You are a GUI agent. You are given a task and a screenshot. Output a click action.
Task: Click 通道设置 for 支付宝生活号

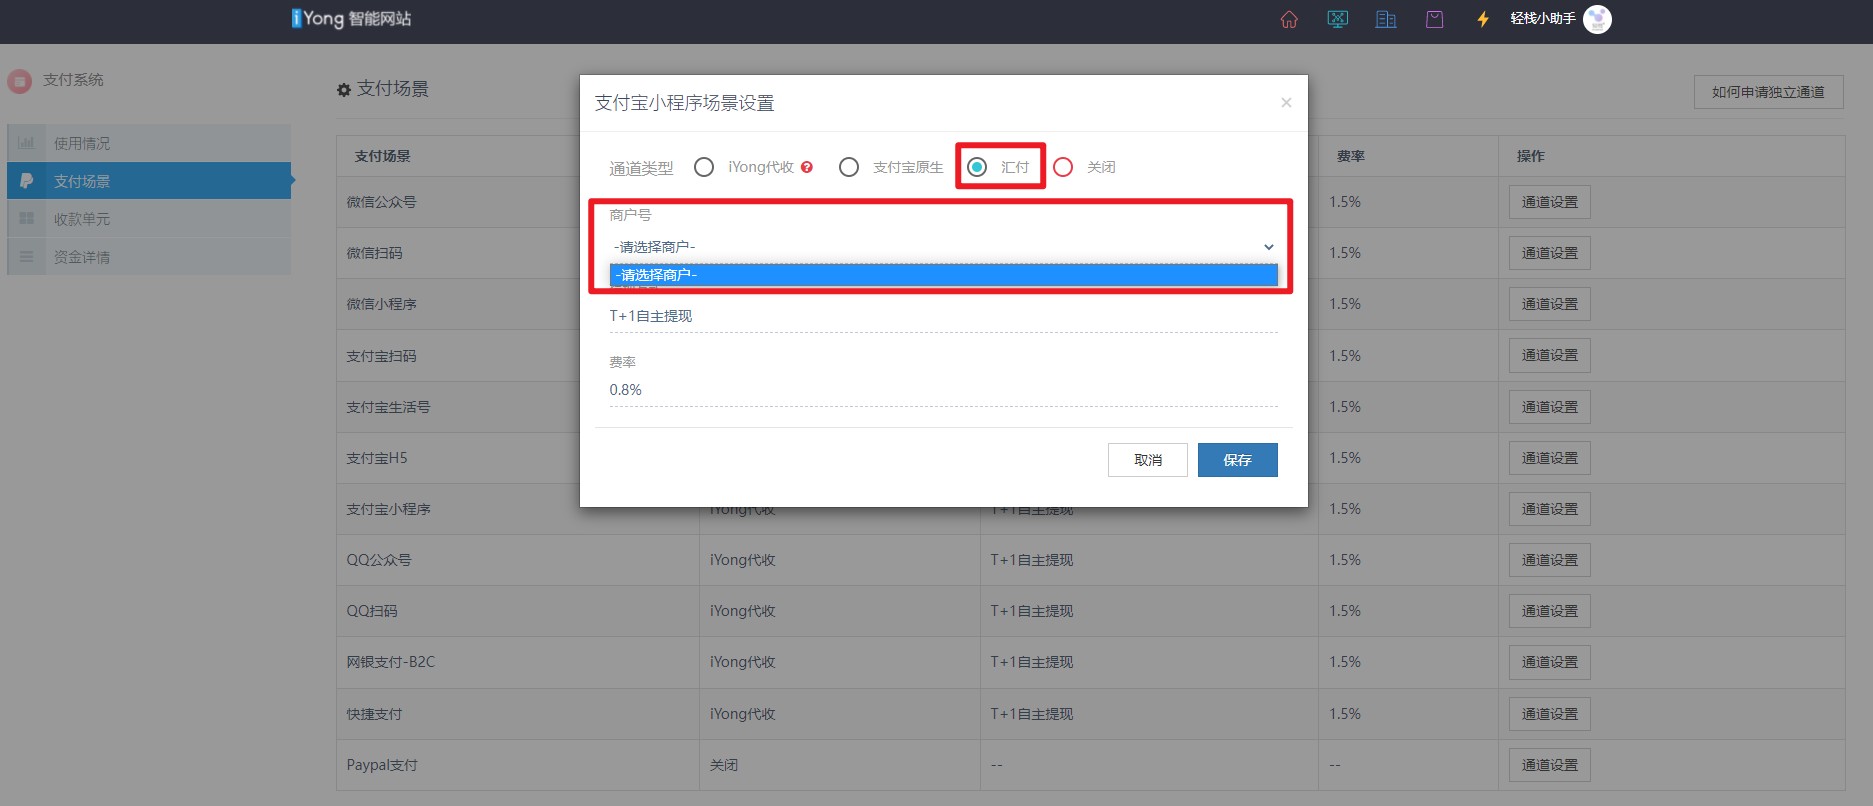click(x=1550, y=407)
